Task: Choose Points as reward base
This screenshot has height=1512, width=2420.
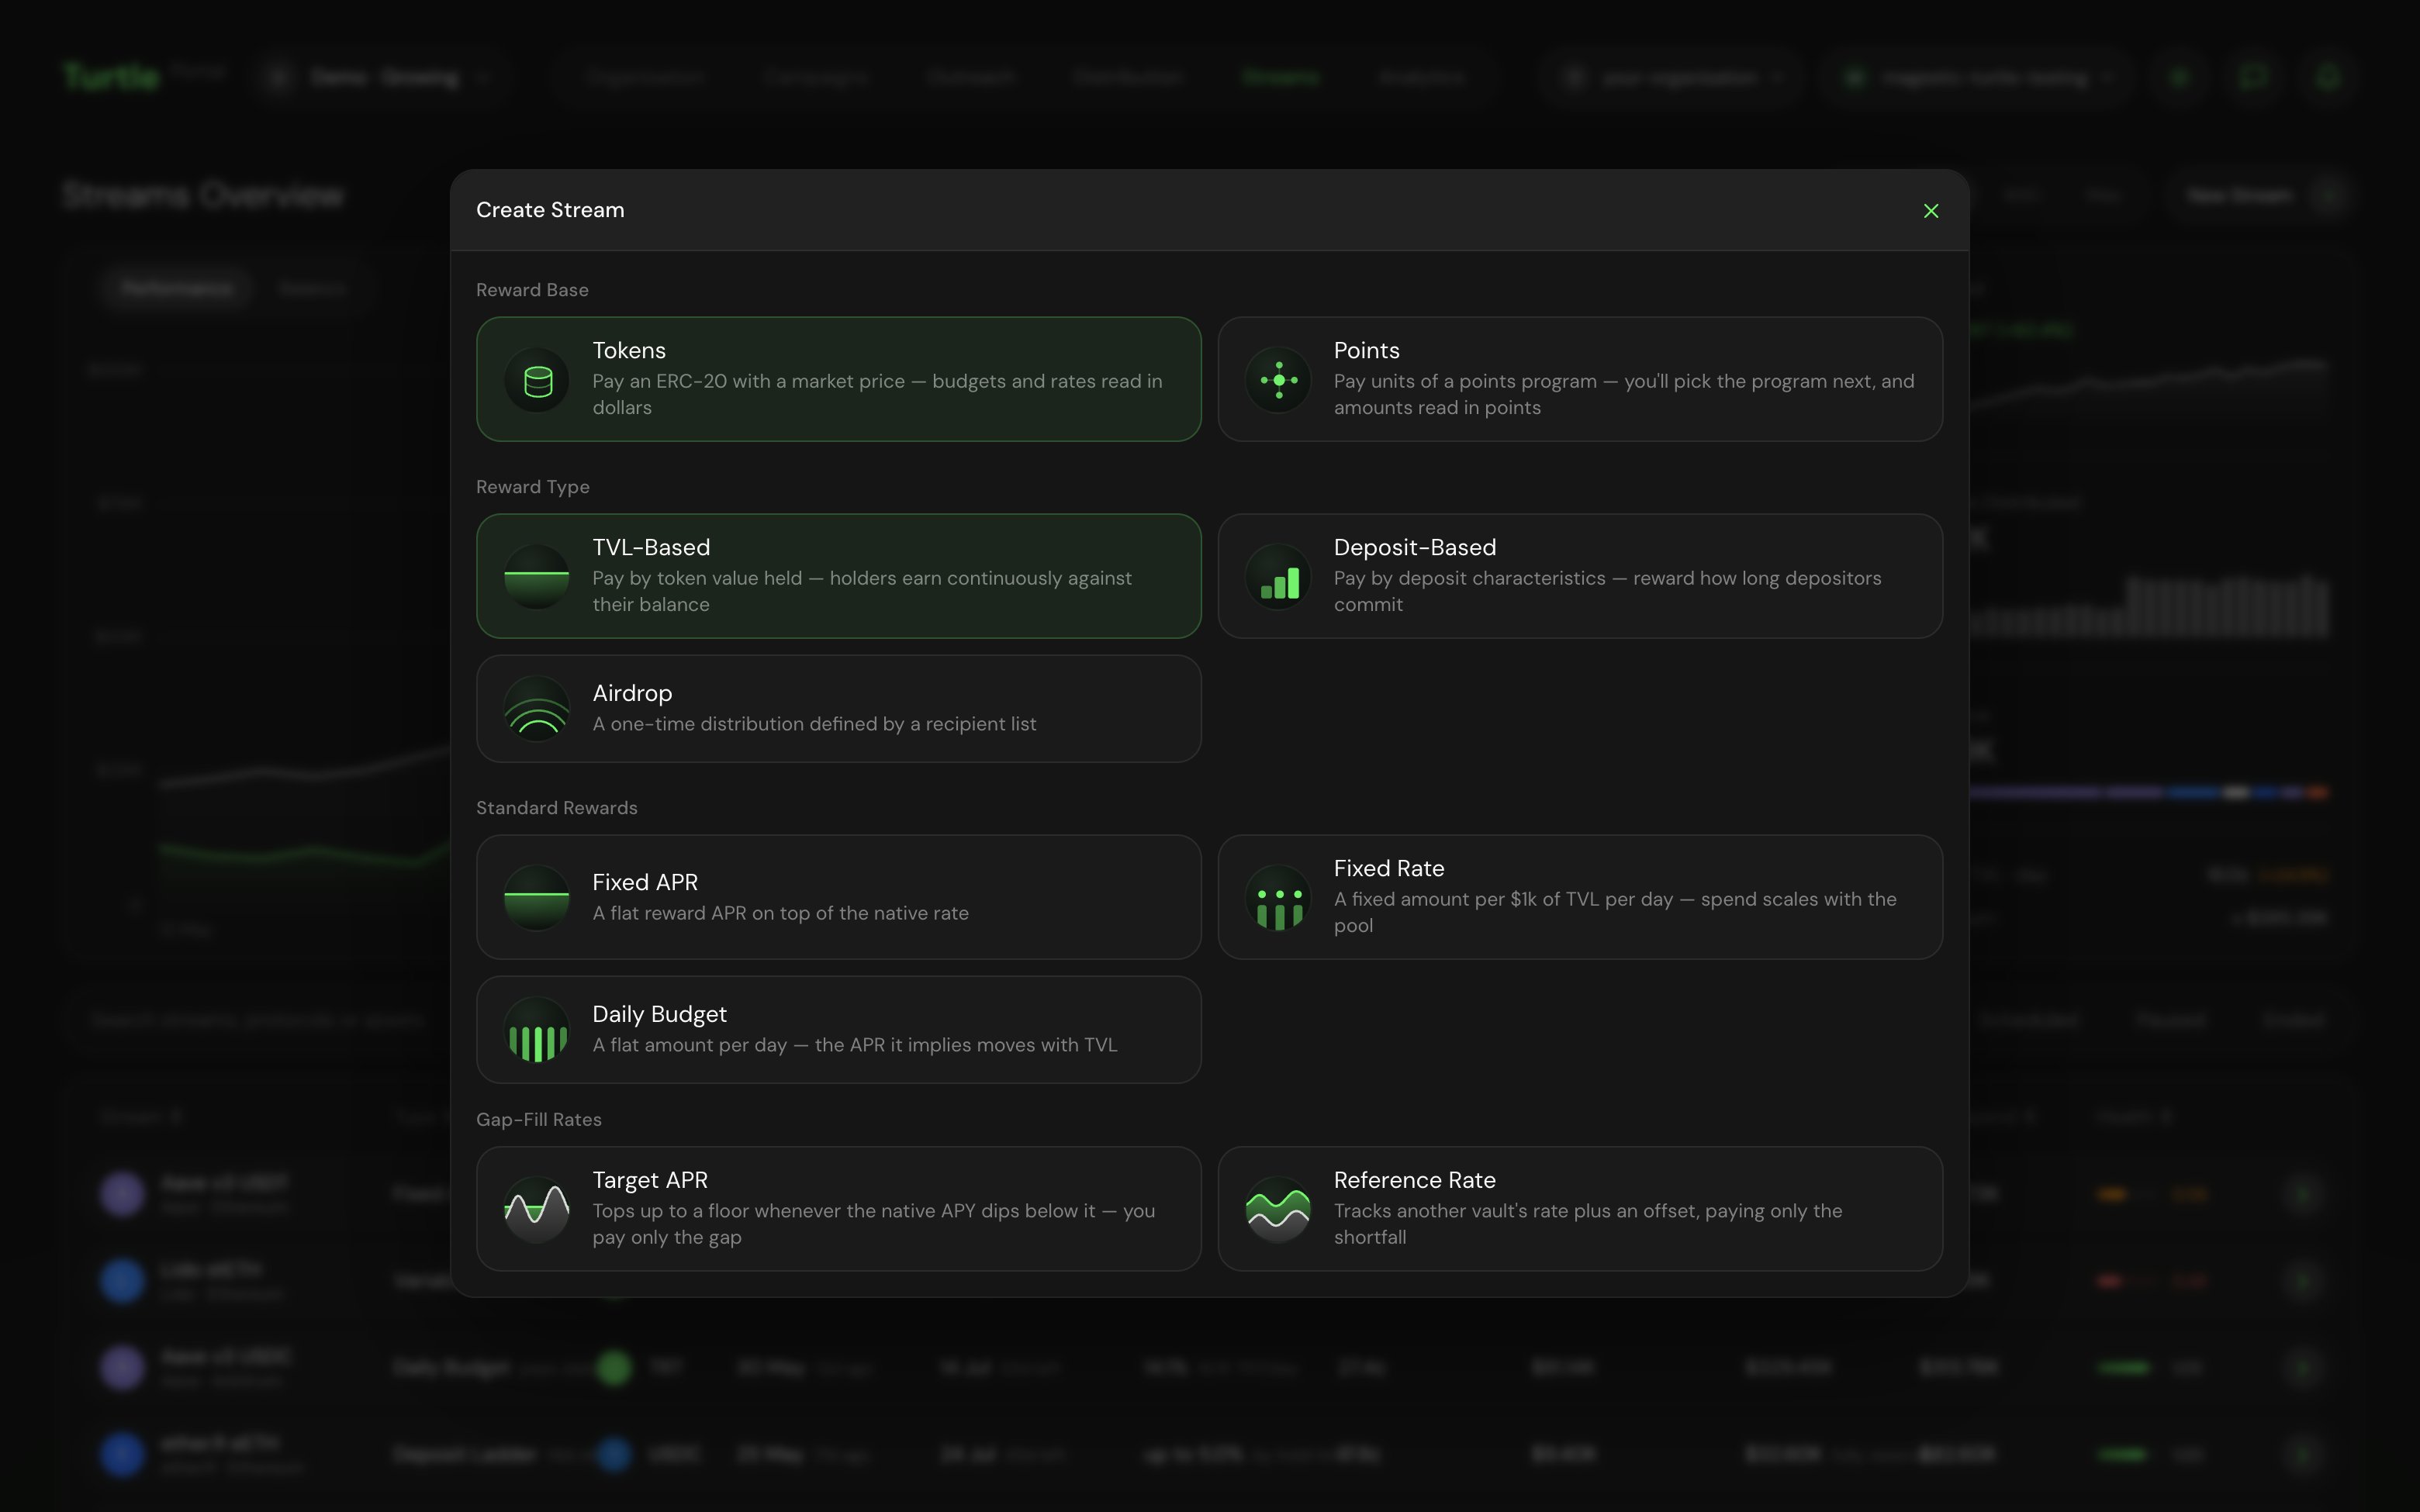Action: tap(1580, 379)
